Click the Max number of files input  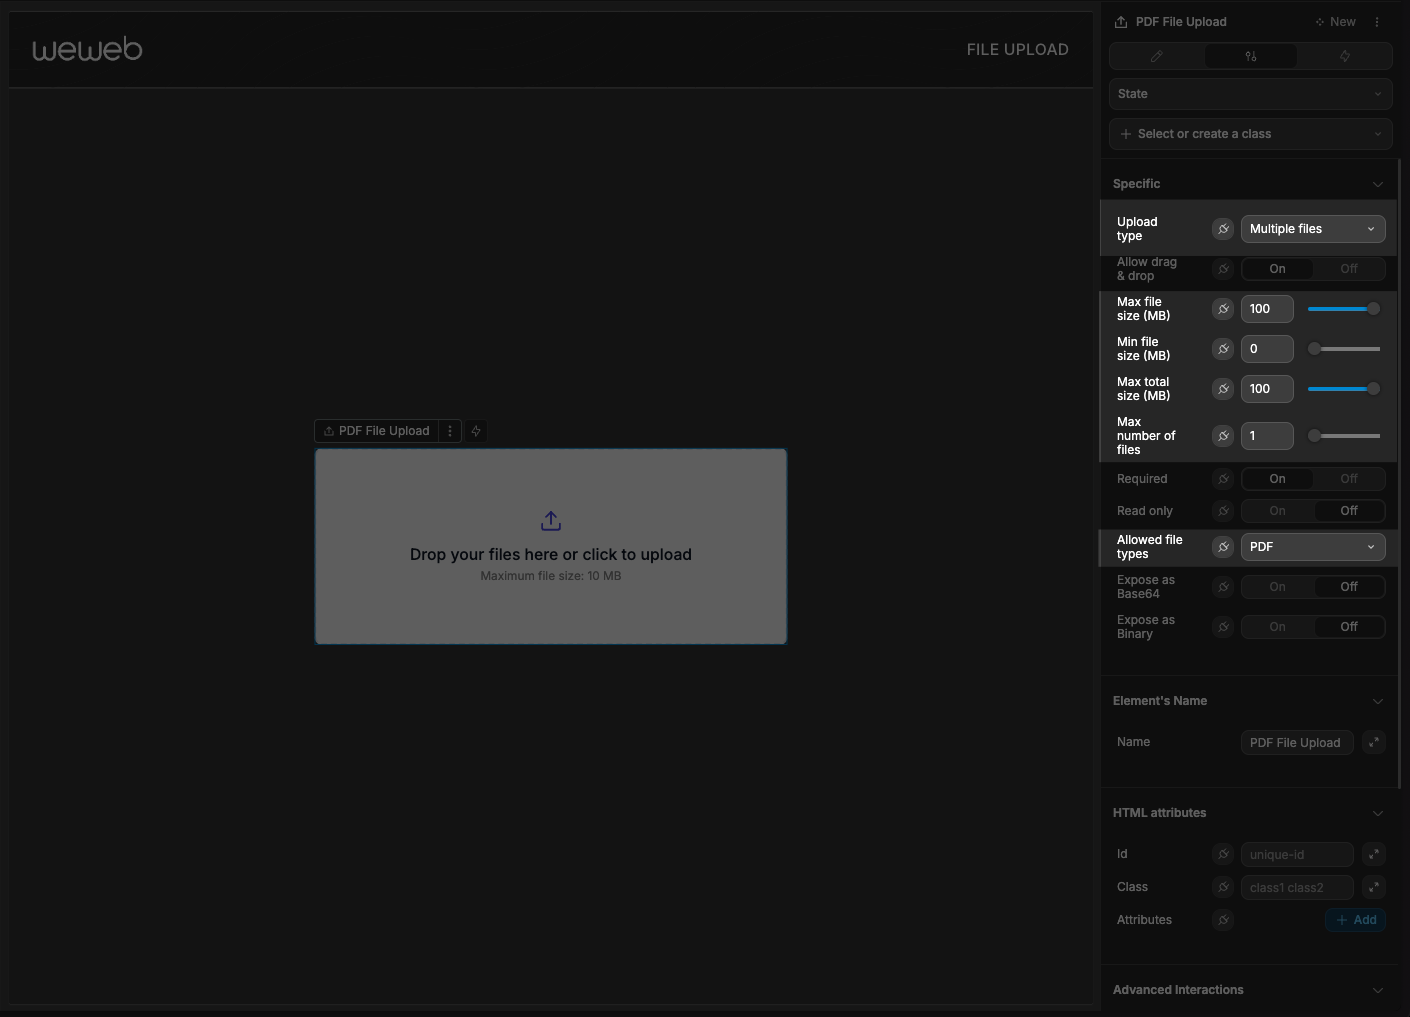pyautogui.click(x=1266, y=436)
